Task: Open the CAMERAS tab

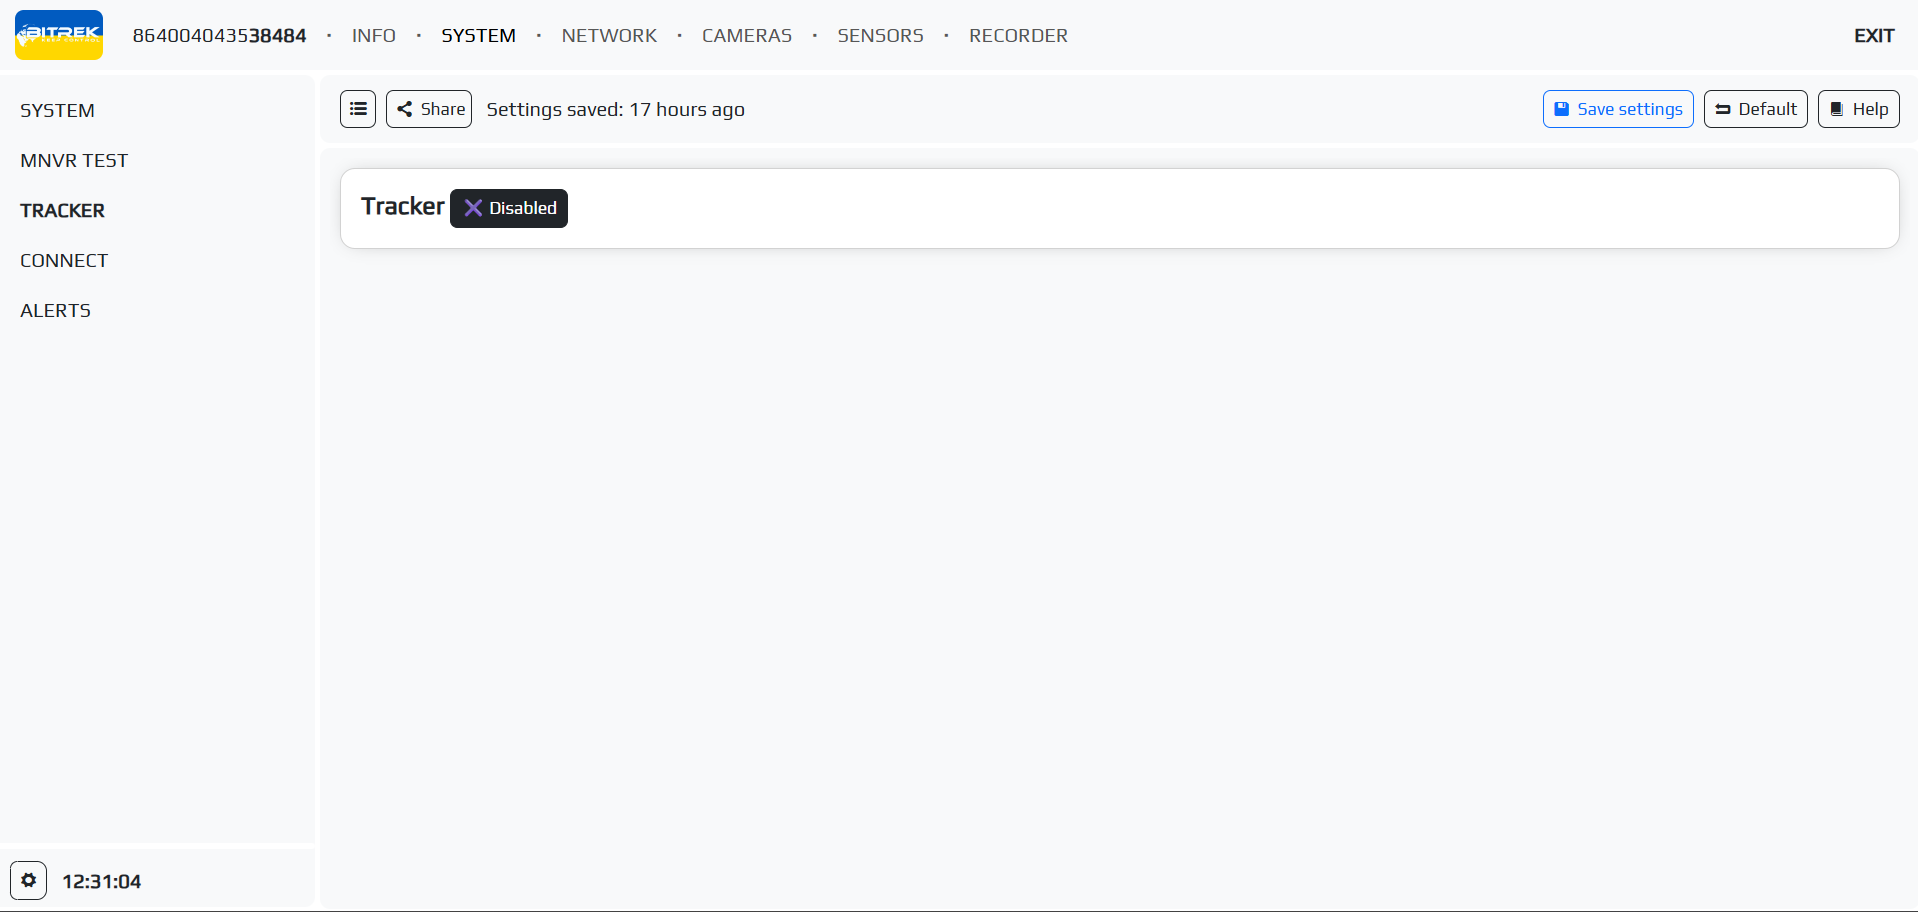Action: pos(747,36)
